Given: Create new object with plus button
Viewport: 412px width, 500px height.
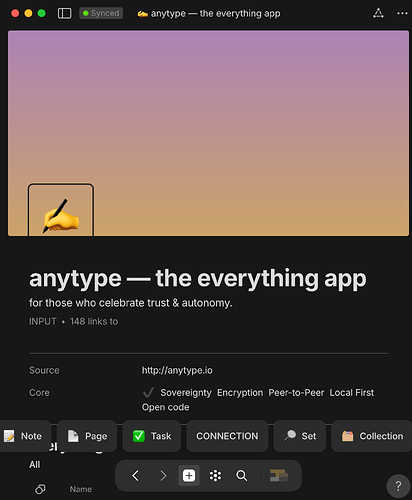Looking at the screenshot, I should click(x=189, y=476).
